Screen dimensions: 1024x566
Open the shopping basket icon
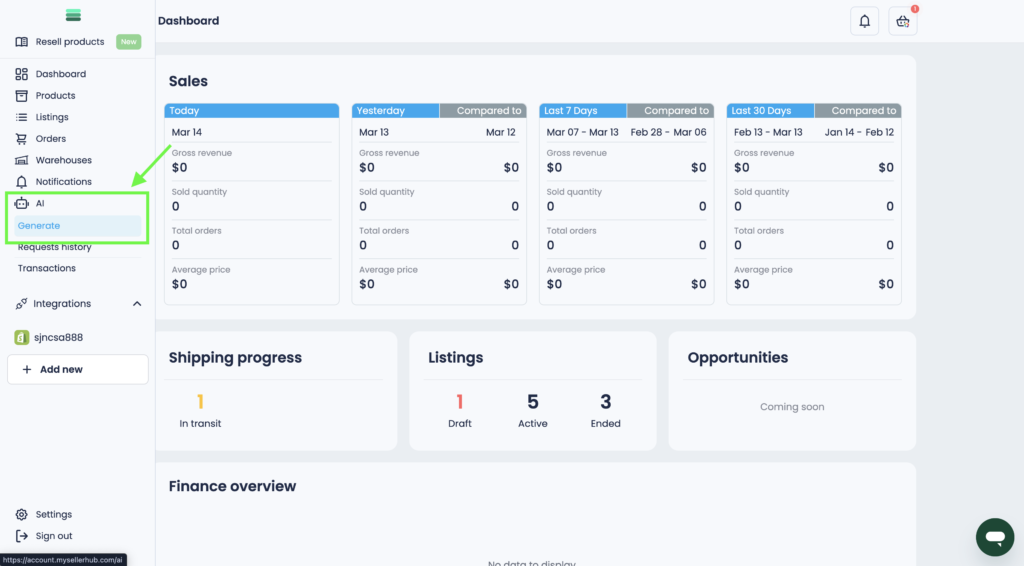click(903, 21)
